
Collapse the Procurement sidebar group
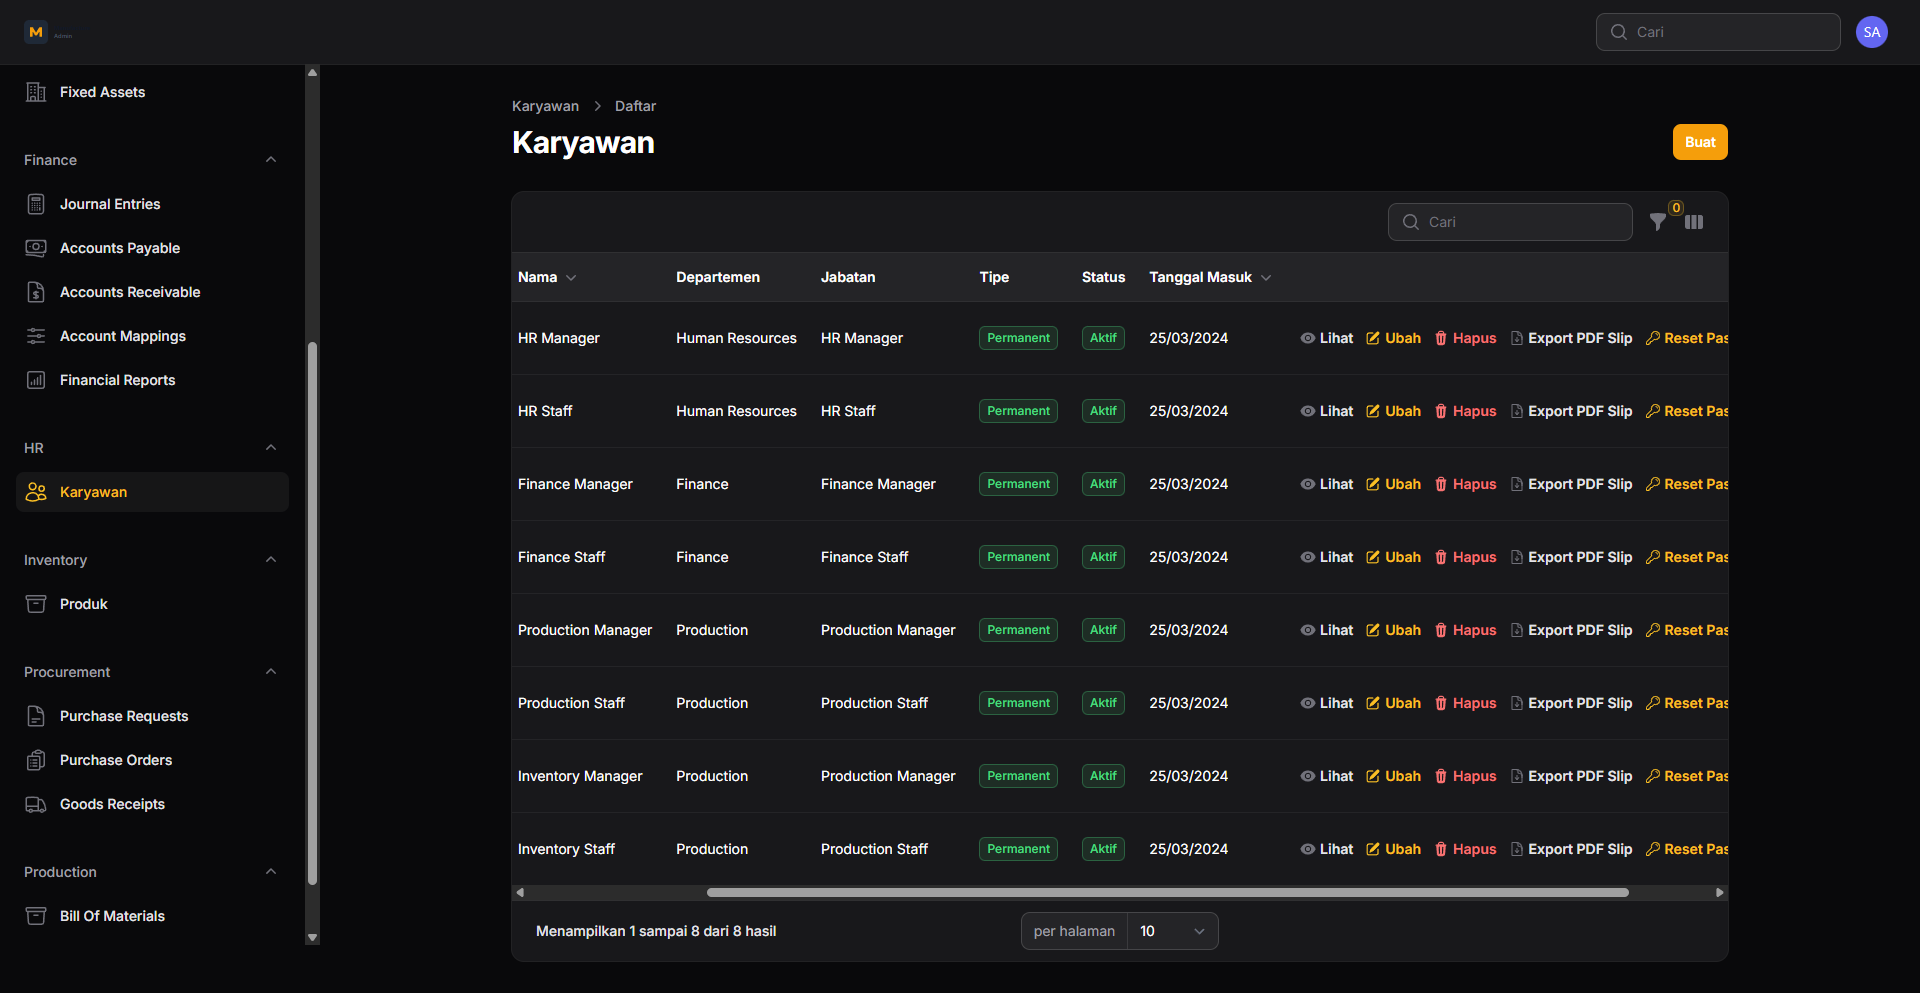point(271,672)
